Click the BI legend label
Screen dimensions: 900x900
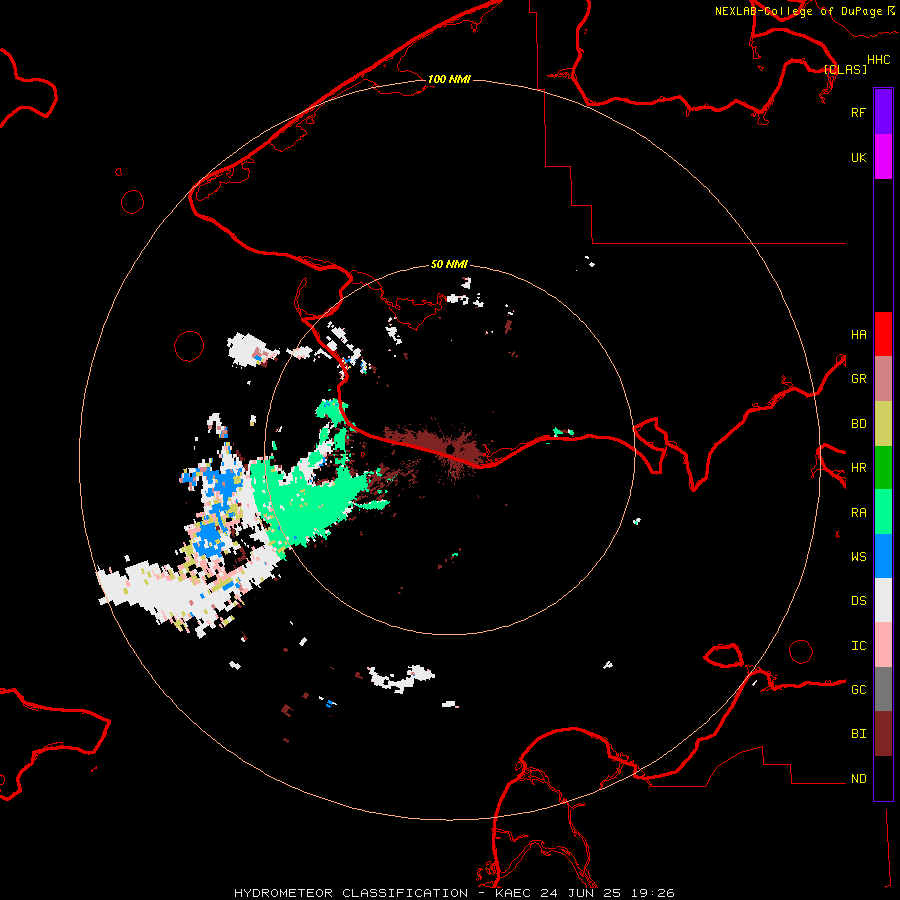858,734
